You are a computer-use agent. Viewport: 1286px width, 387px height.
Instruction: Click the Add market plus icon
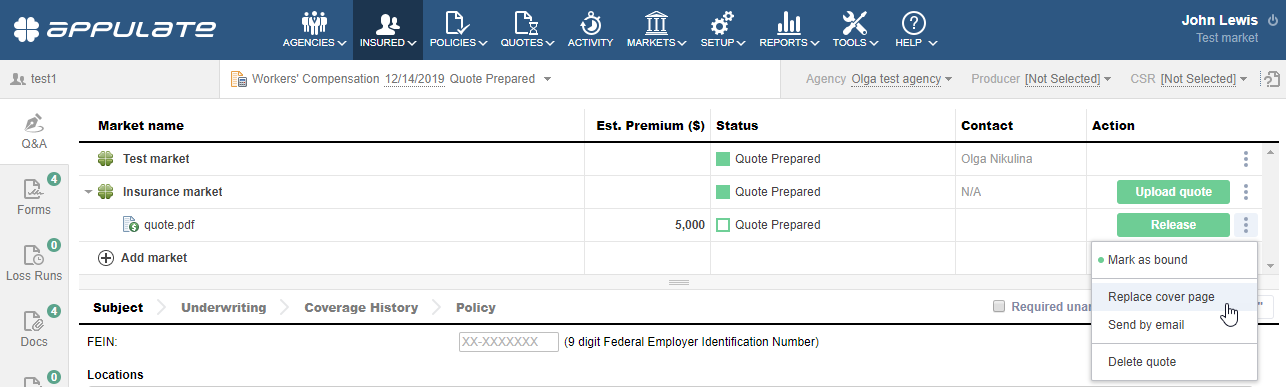pos(106,258)
